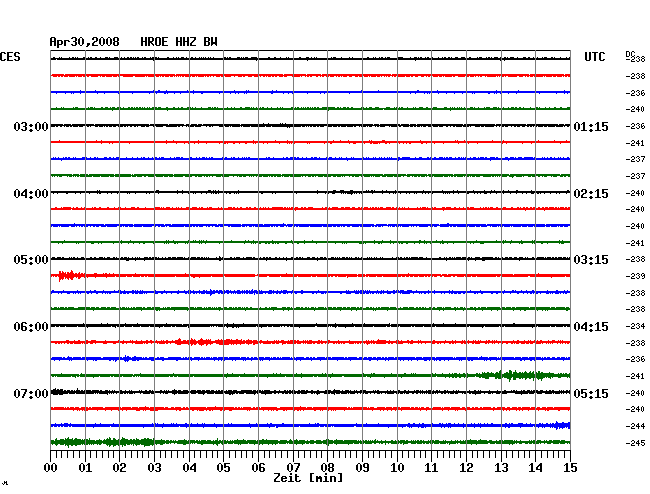Click the blue burst near minute 02
This screenshot has height=494, width=650.
coord(131,358)
